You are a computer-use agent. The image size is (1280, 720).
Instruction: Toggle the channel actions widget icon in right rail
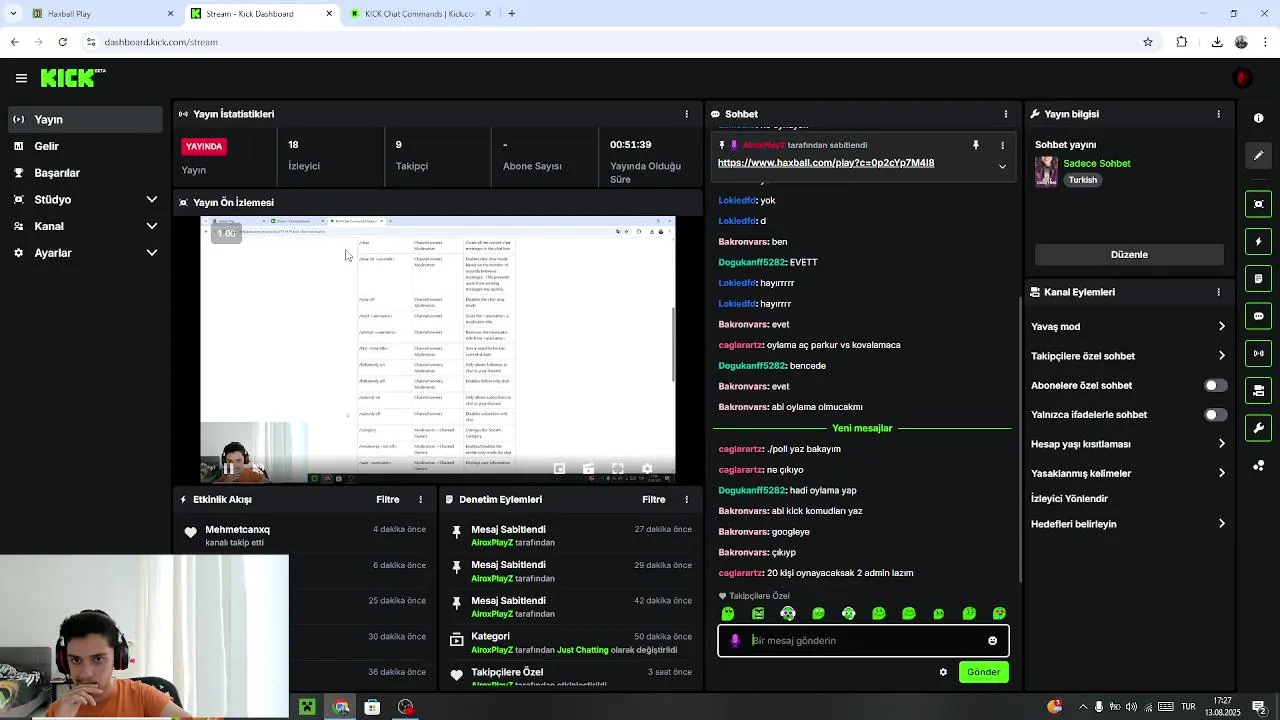pos(1258,390)
